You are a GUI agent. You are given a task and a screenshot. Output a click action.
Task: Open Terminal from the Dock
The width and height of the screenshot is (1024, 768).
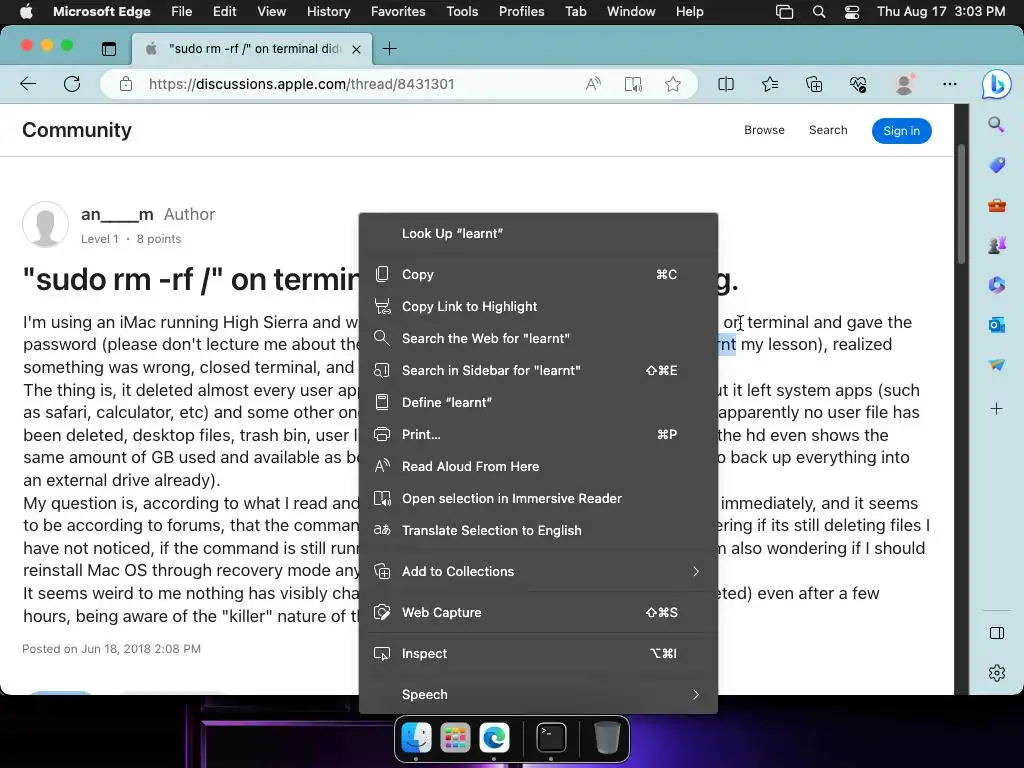(551, 738)
